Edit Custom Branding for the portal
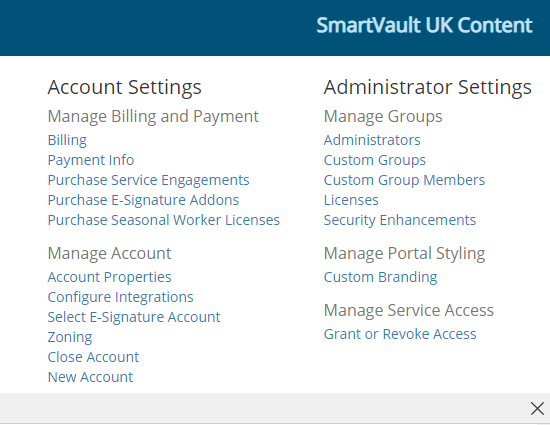The height and width of the screenshot is (425, 550). (x=380, y=277)
